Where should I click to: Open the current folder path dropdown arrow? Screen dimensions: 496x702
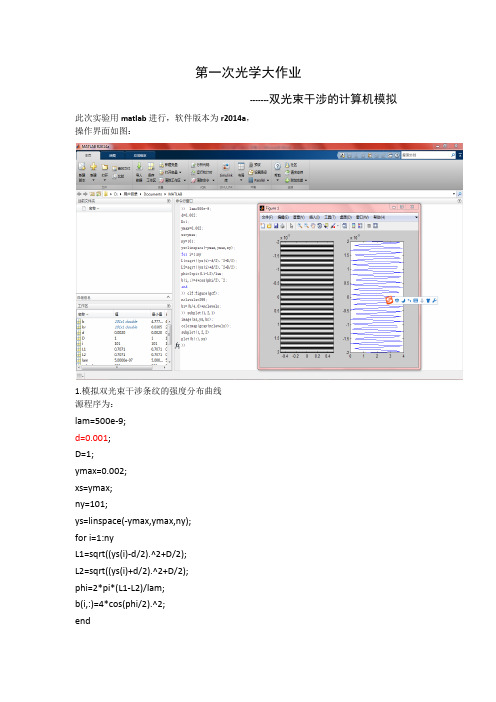point(453,194)
